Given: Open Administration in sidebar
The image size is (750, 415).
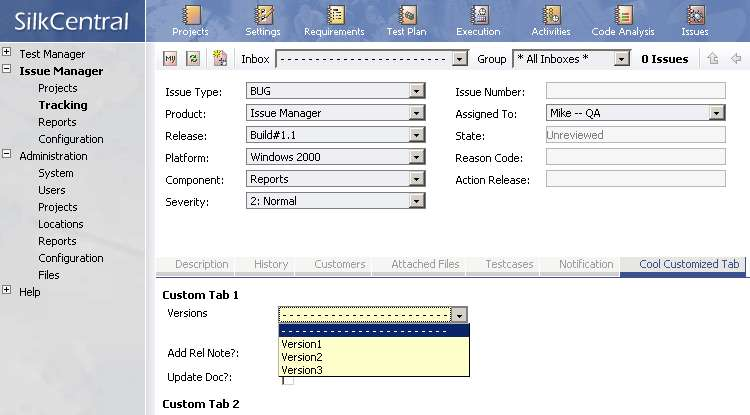Looking at the screenshot, I should 54,156.
